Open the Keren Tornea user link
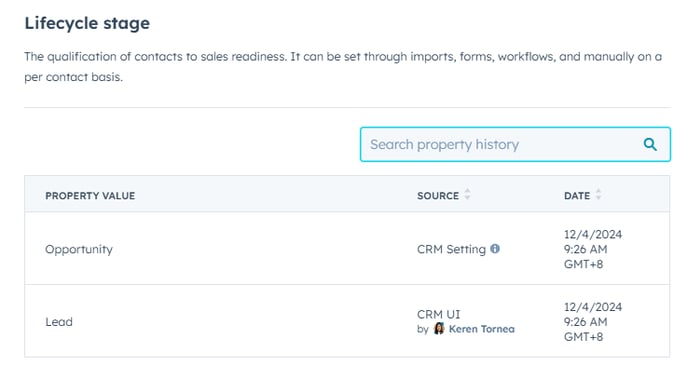Image resolution: width=688 pixels, height=379 pixels. coord(481,329)
